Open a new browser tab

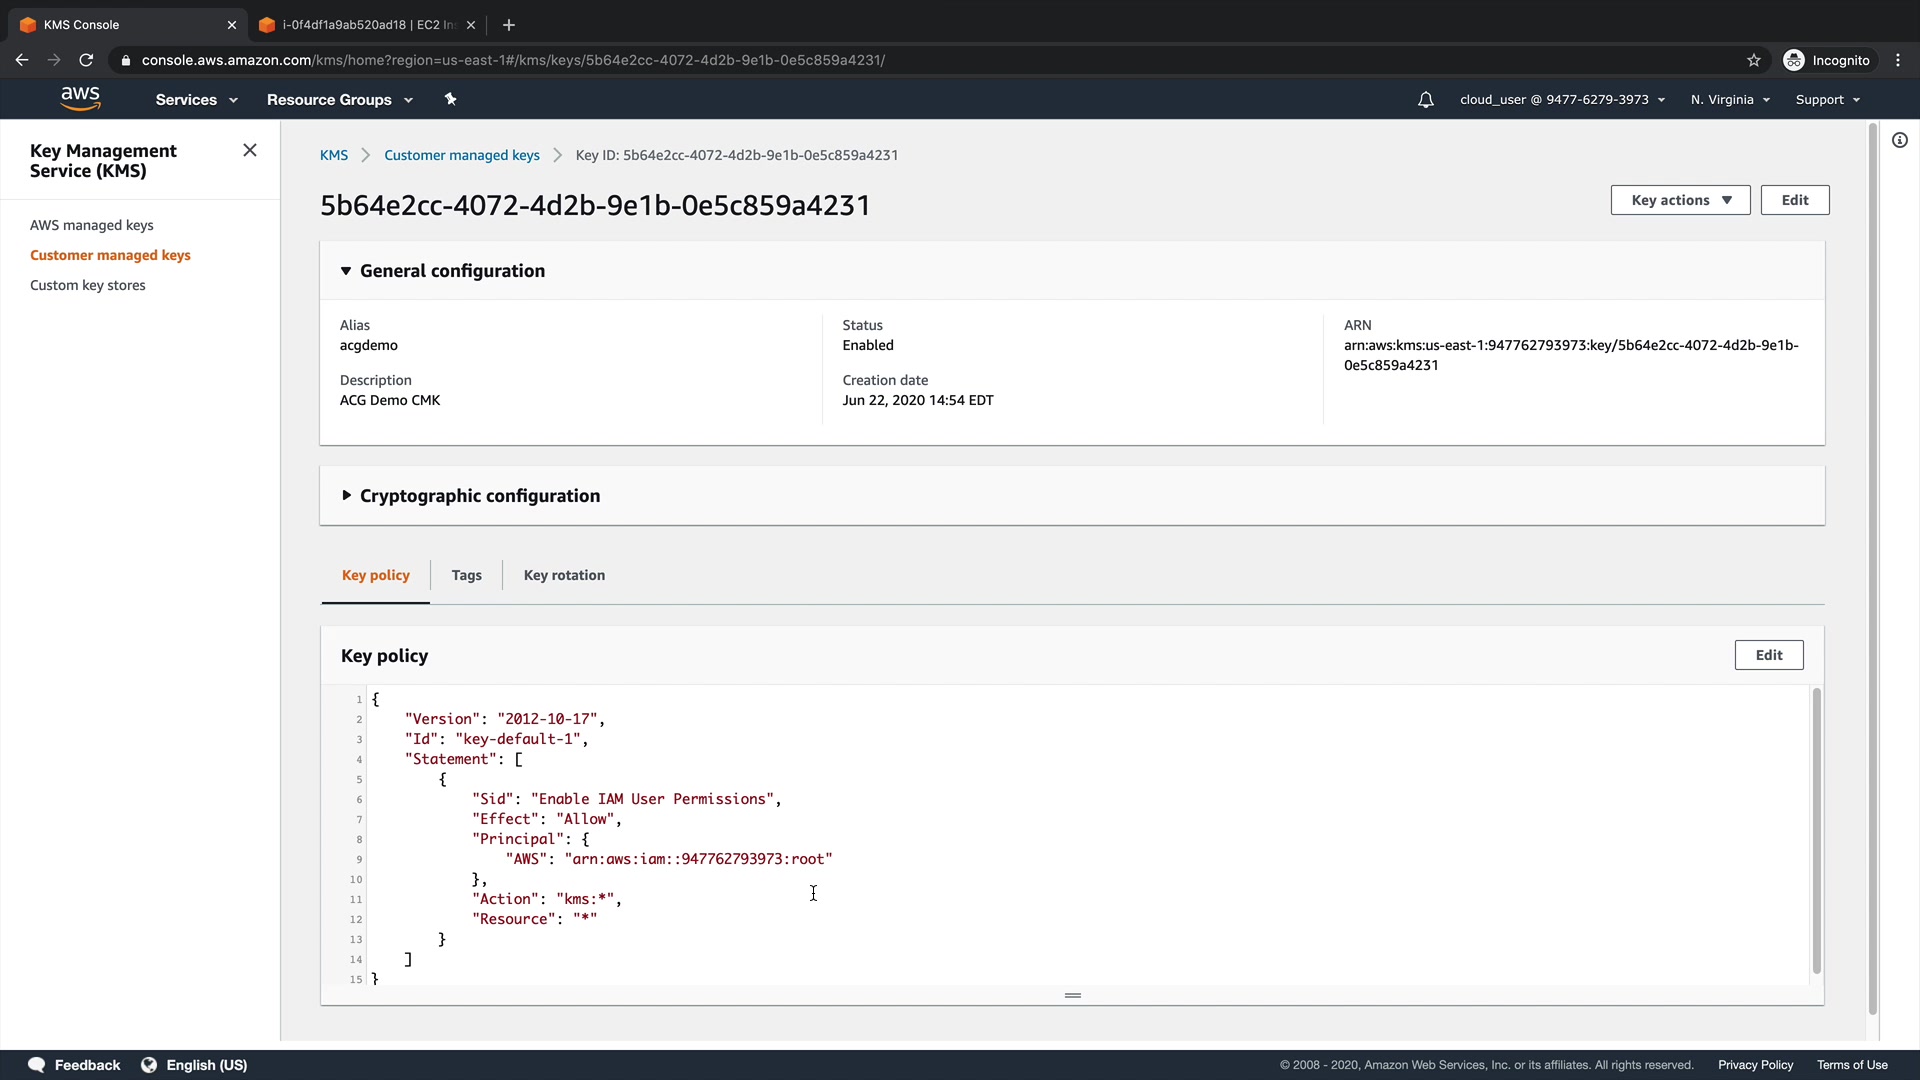point(509,25)
